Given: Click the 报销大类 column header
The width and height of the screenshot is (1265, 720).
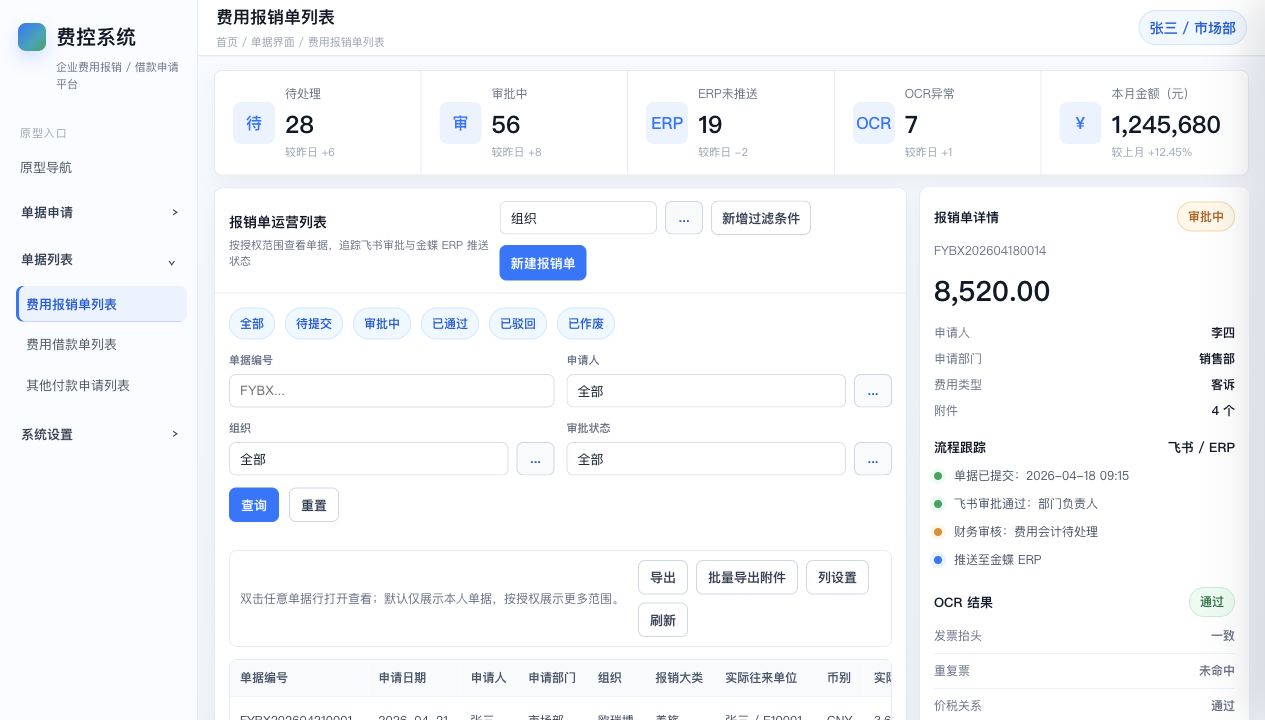Looking at the screenshot, I should (679, 678).
